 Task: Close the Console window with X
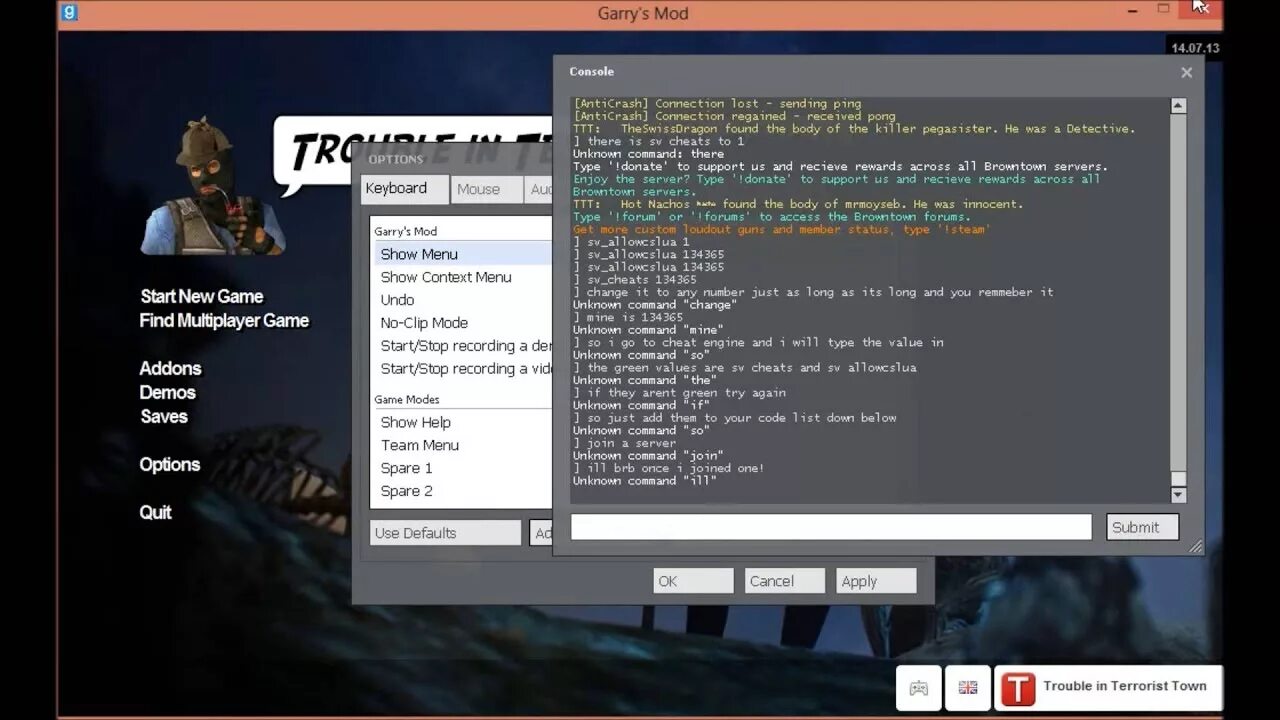[x=1186, y=72]
